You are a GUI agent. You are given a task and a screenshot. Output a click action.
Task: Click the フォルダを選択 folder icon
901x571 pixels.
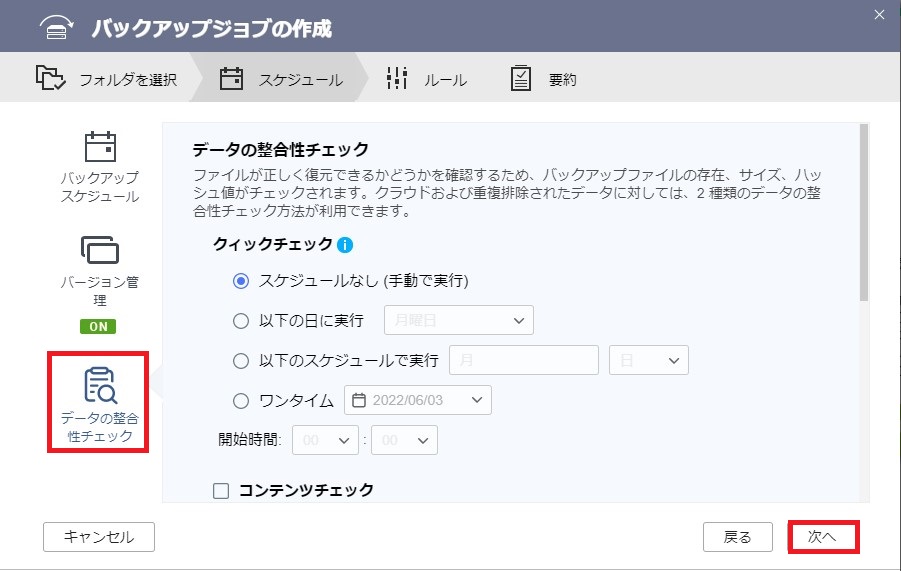point(51,78)
